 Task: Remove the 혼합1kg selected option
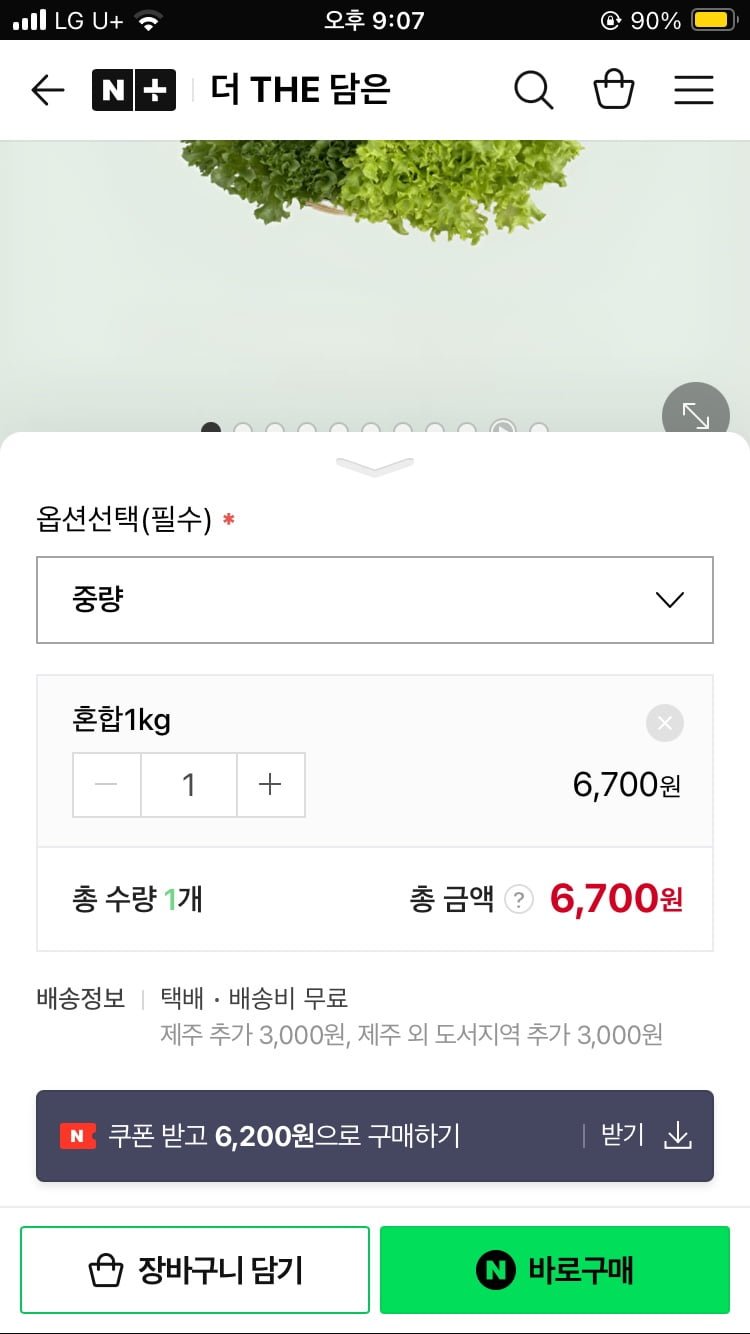pyautogui.click(x=665, y=723)
